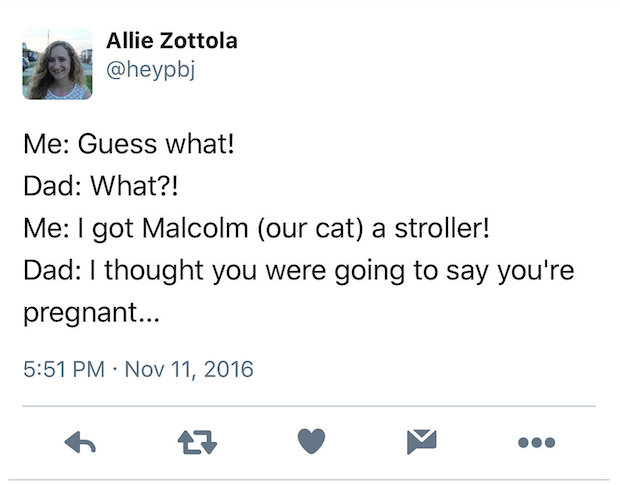Viewport: 620px width, 485px height.
Task: Click the 5:51 PM timestamp
Action: pyautogui.click(x=62, y=370)
